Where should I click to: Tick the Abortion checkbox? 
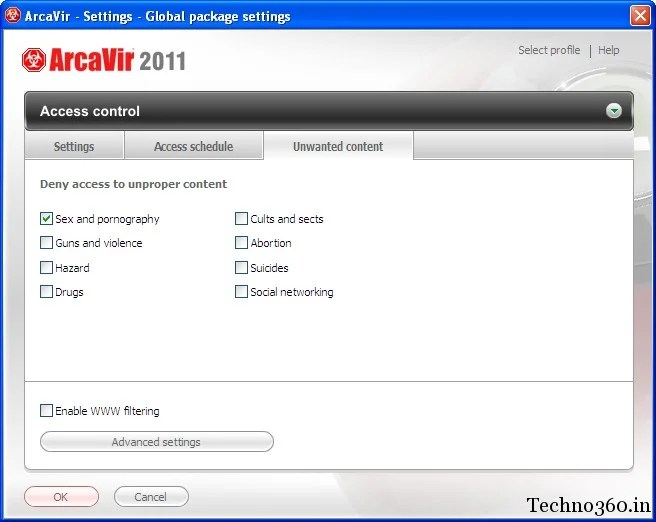pos(241,243)
